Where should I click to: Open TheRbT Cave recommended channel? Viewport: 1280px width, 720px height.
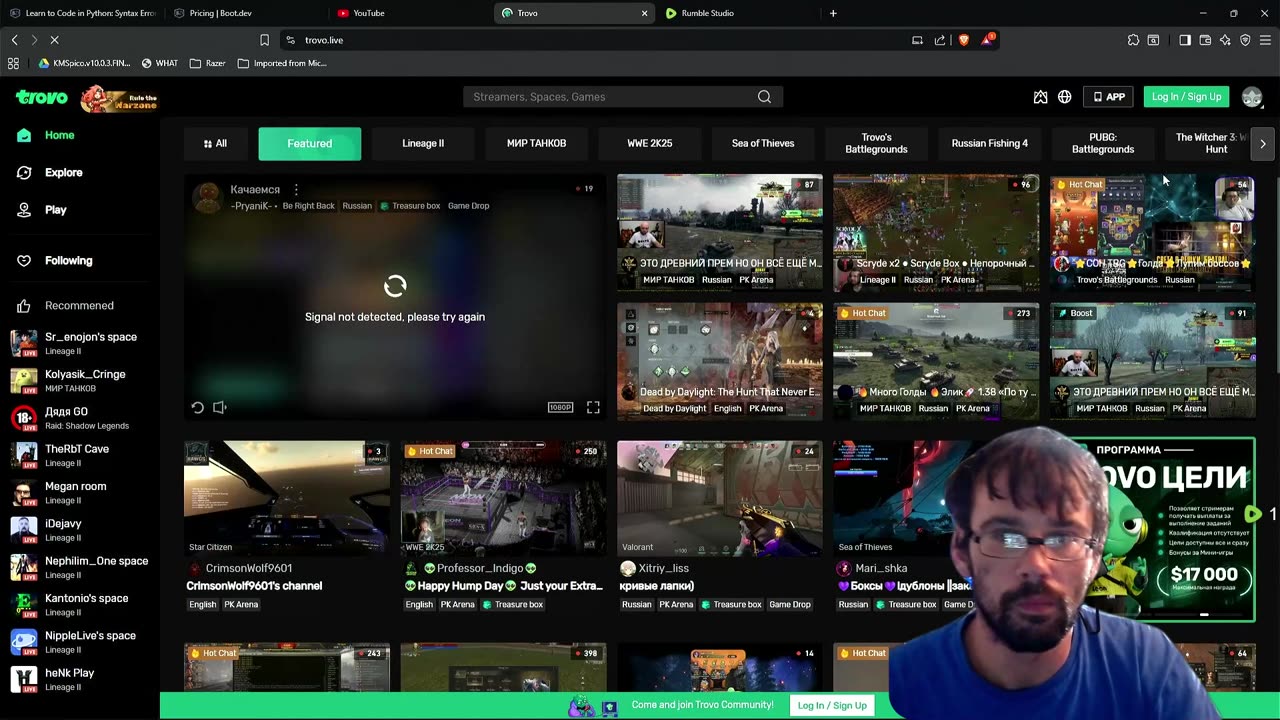[80, 455]
